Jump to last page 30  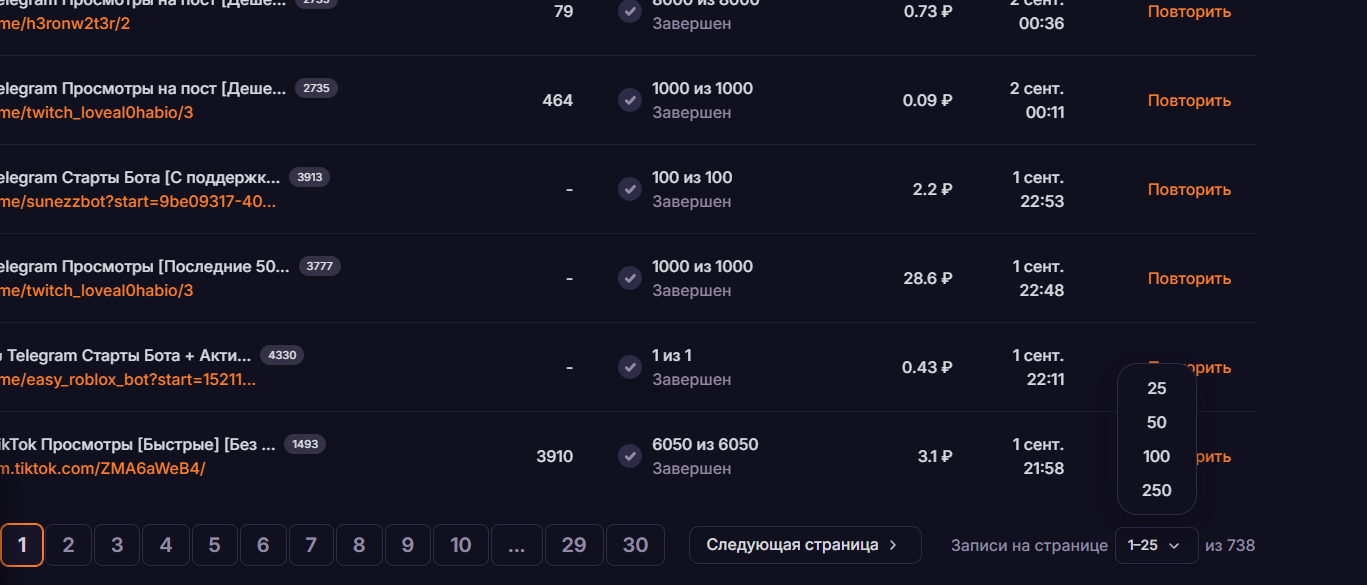pos(635,545)
